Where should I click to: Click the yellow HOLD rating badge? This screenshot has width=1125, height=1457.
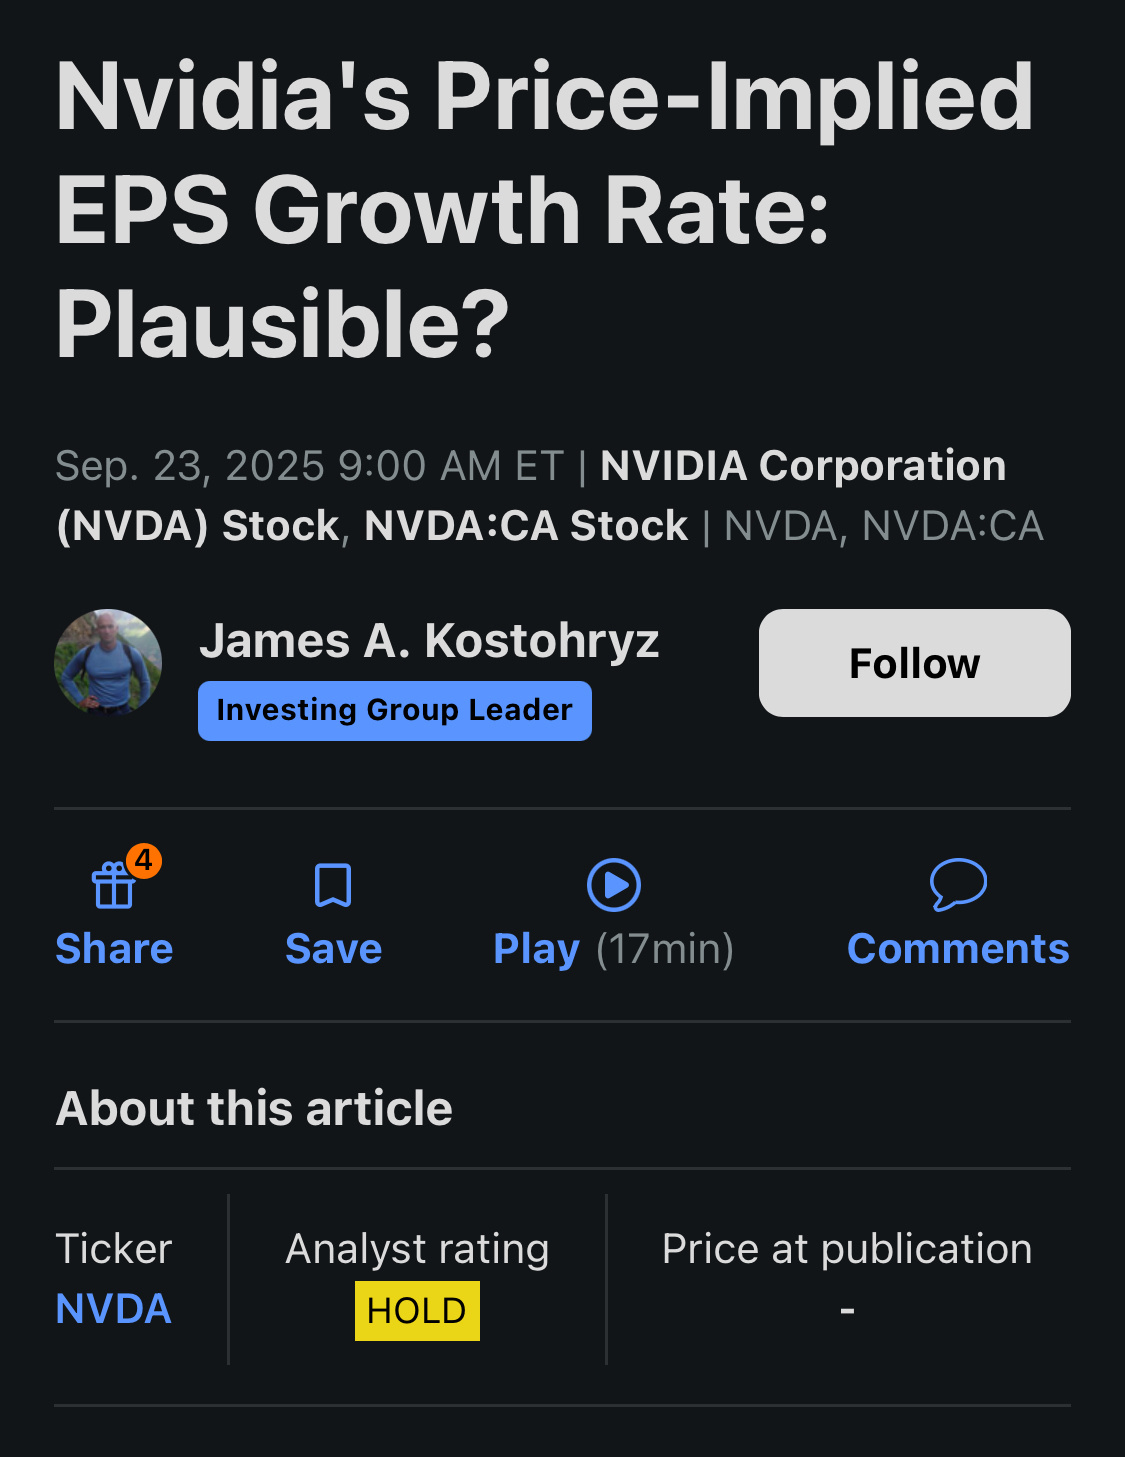(x=417, y=1311)
